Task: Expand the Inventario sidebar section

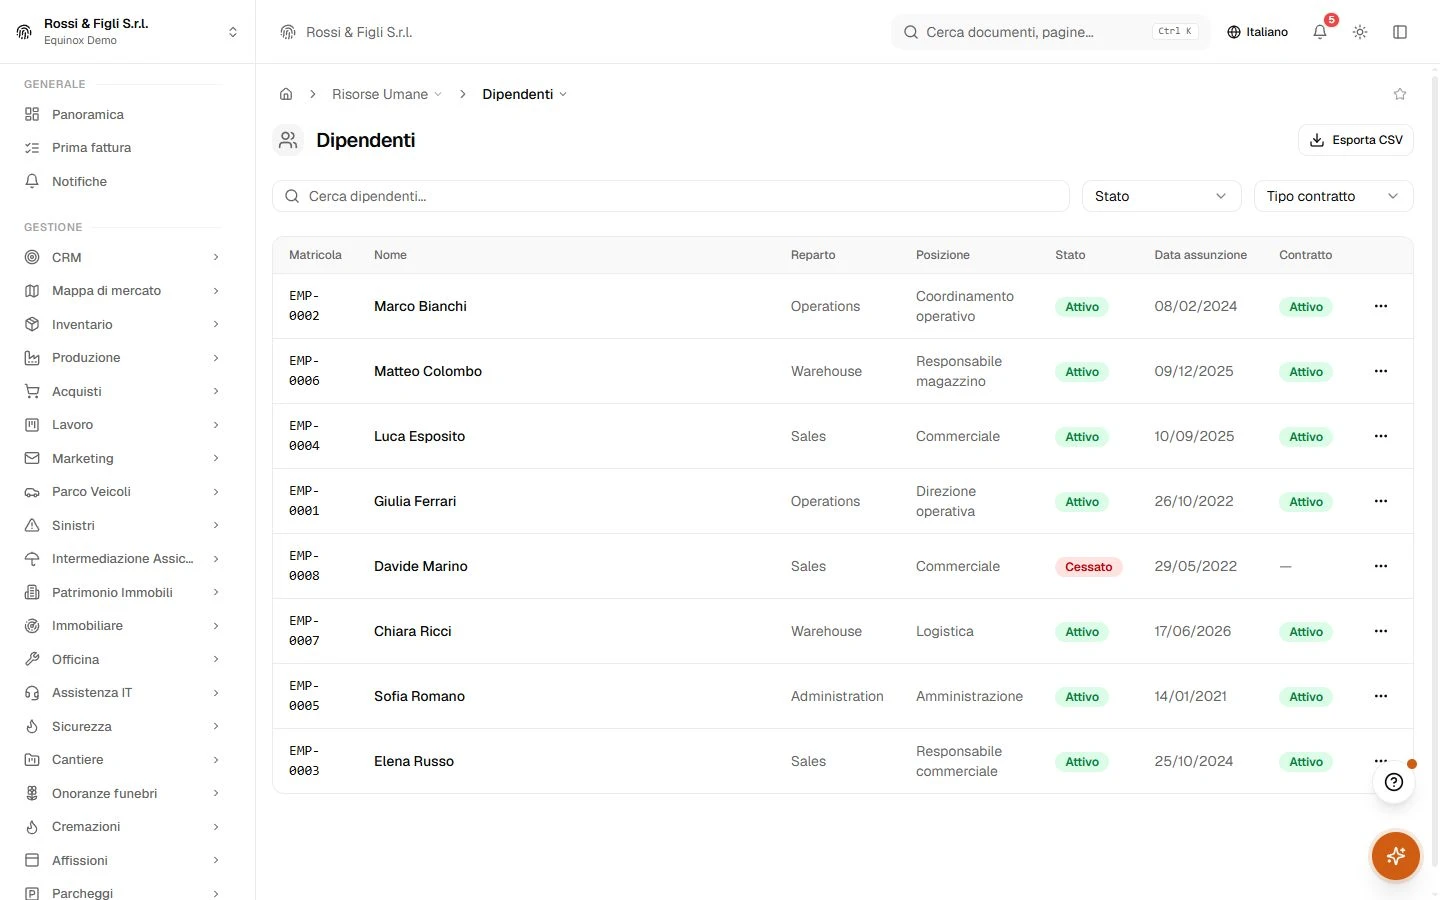Action: click(122, 324)
